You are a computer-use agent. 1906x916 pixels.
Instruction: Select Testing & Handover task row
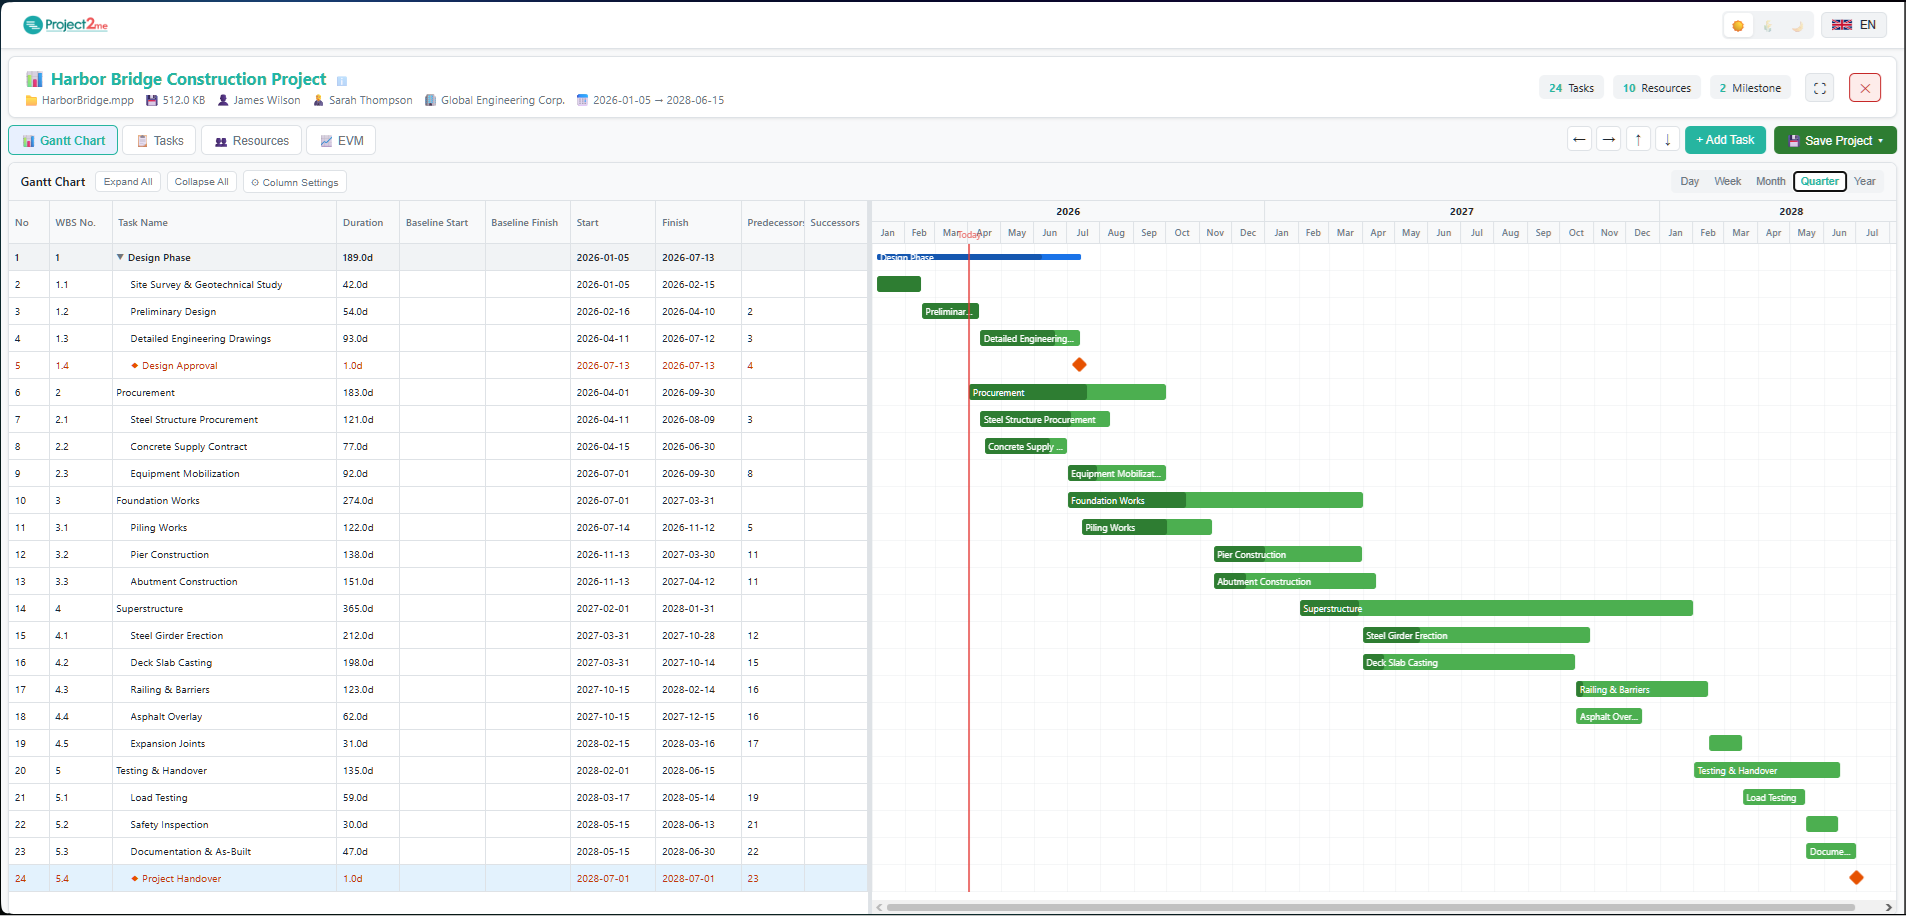click(x=438, y=770)
